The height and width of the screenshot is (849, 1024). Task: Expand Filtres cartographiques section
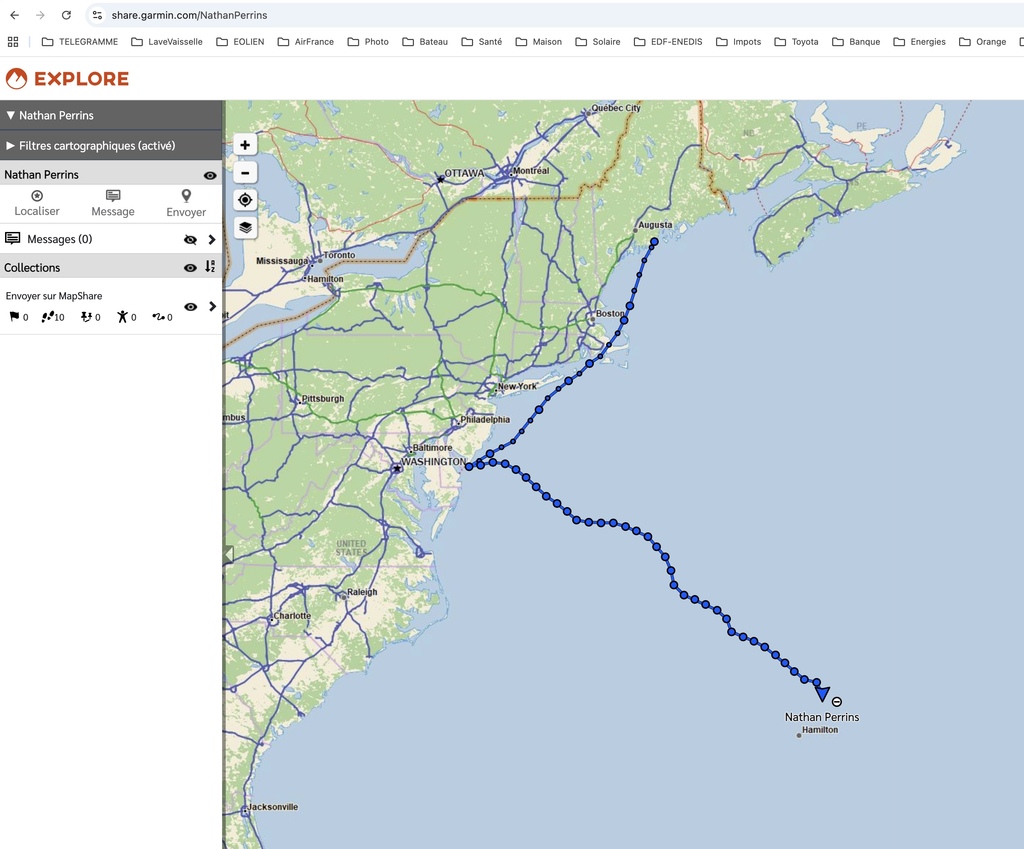coord(11,146)
